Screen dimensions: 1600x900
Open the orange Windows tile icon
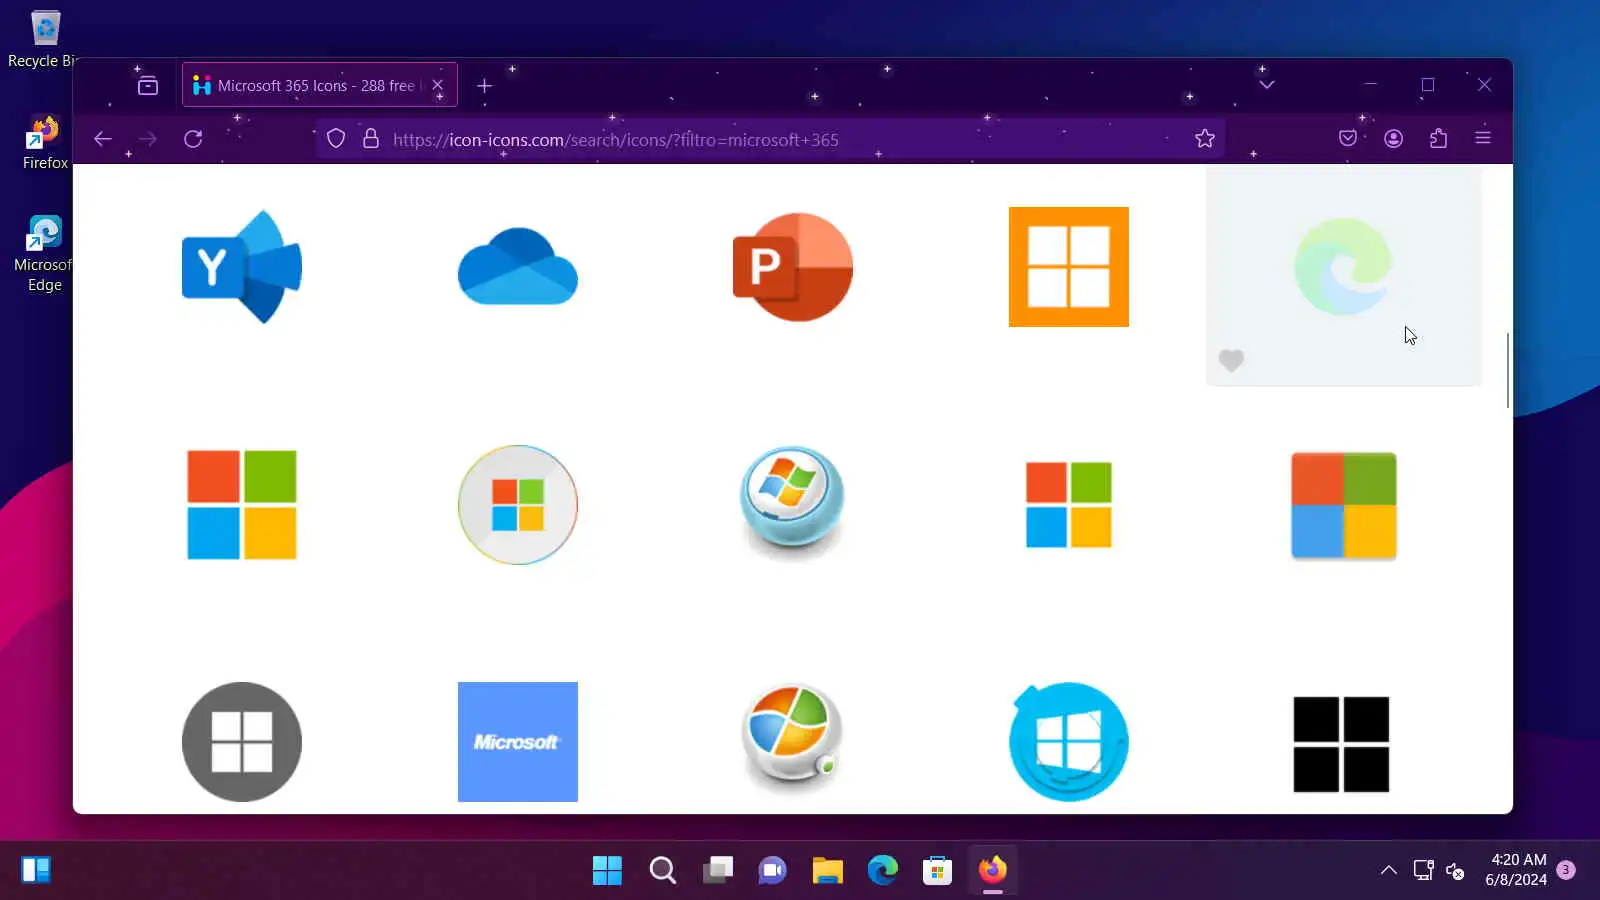click(1069, 267)
